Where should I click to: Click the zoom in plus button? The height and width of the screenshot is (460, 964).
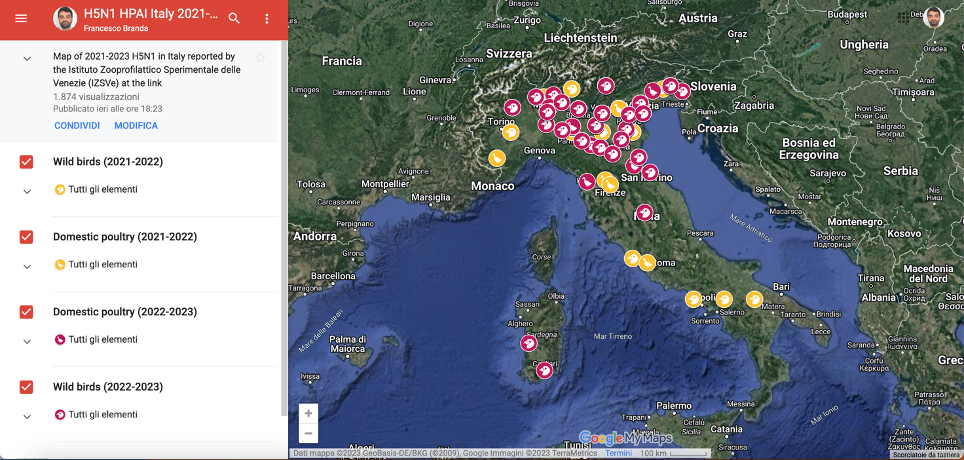click(x=308, y=413)
